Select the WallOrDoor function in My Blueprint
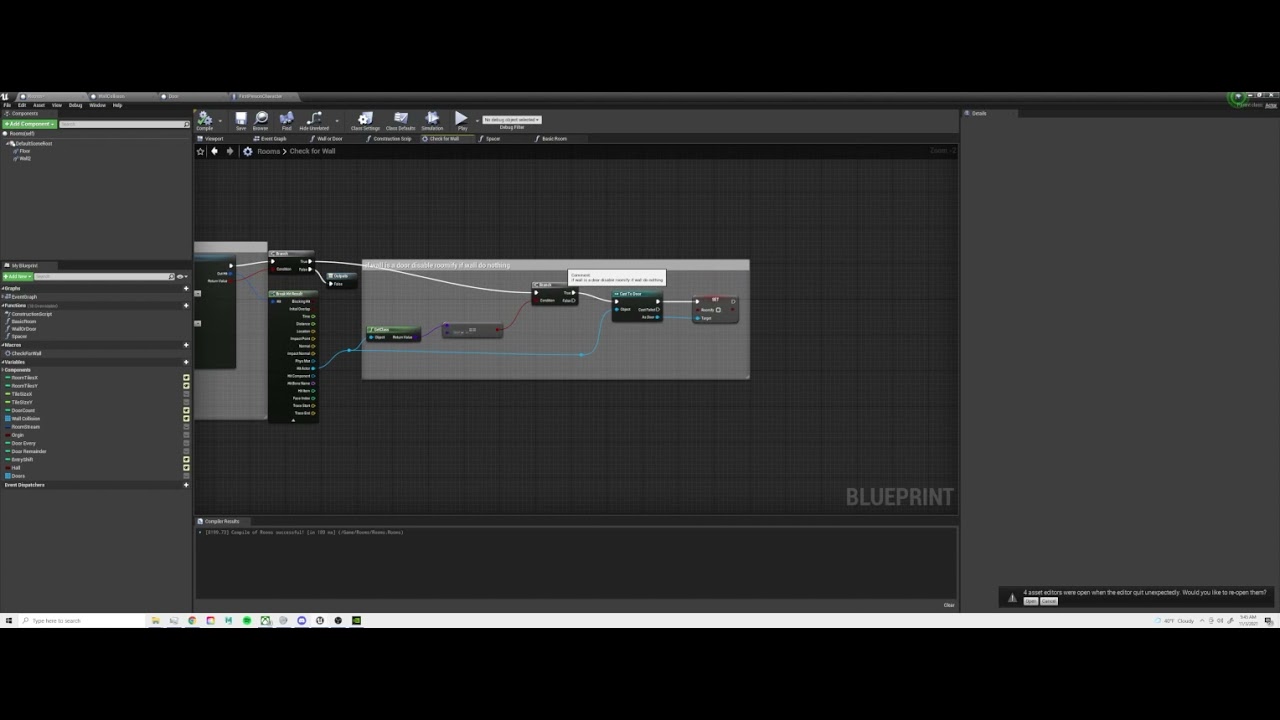The height and width of the screenshot is (720, 1280). pos(24,329)
